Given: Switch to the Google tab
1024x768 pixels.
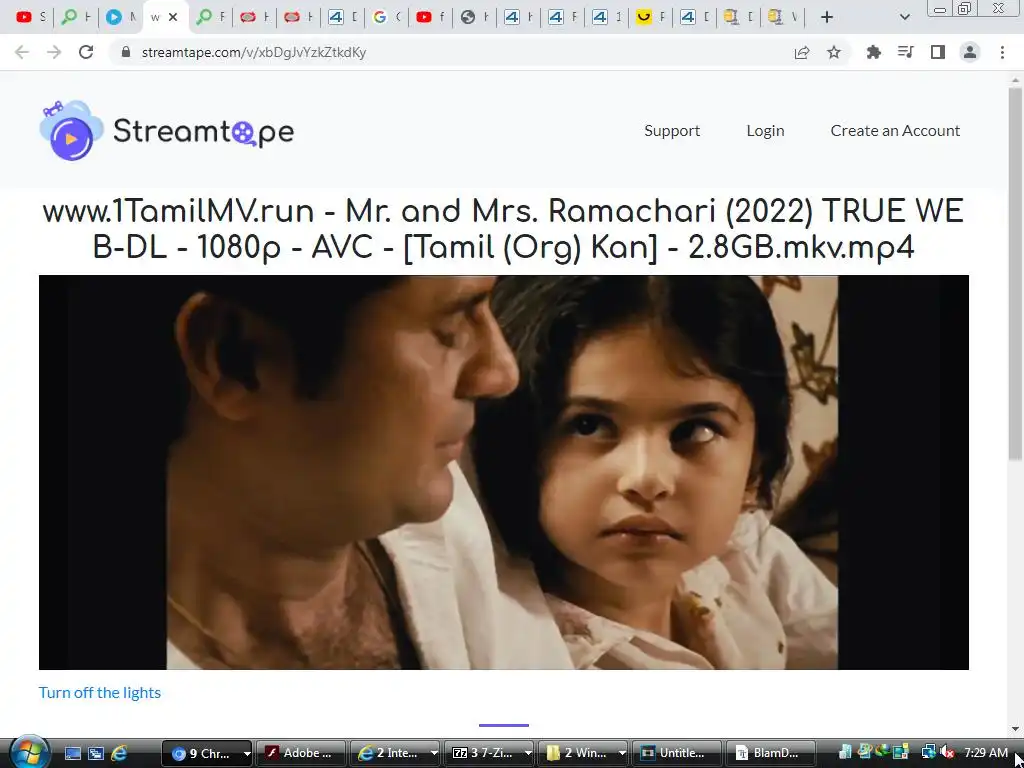Looking at the screenshot, I should [386, 17].
